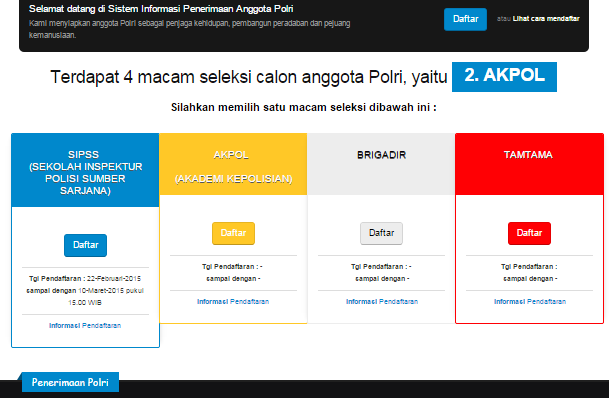
Task: Click the blue Daftar button under SIPSS
Action: pos(85,245)
